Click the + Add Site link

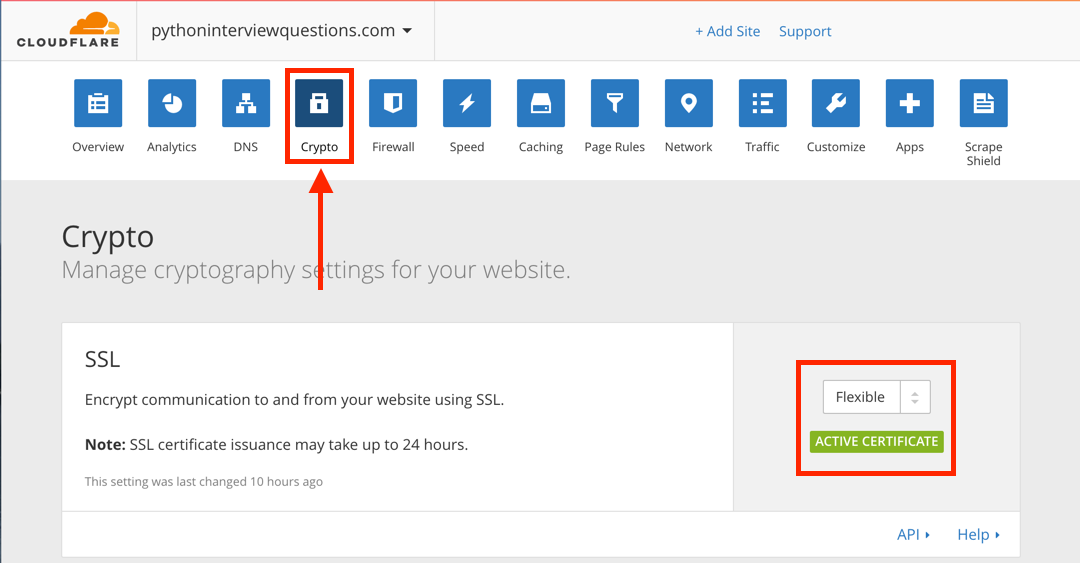[727, 32]
